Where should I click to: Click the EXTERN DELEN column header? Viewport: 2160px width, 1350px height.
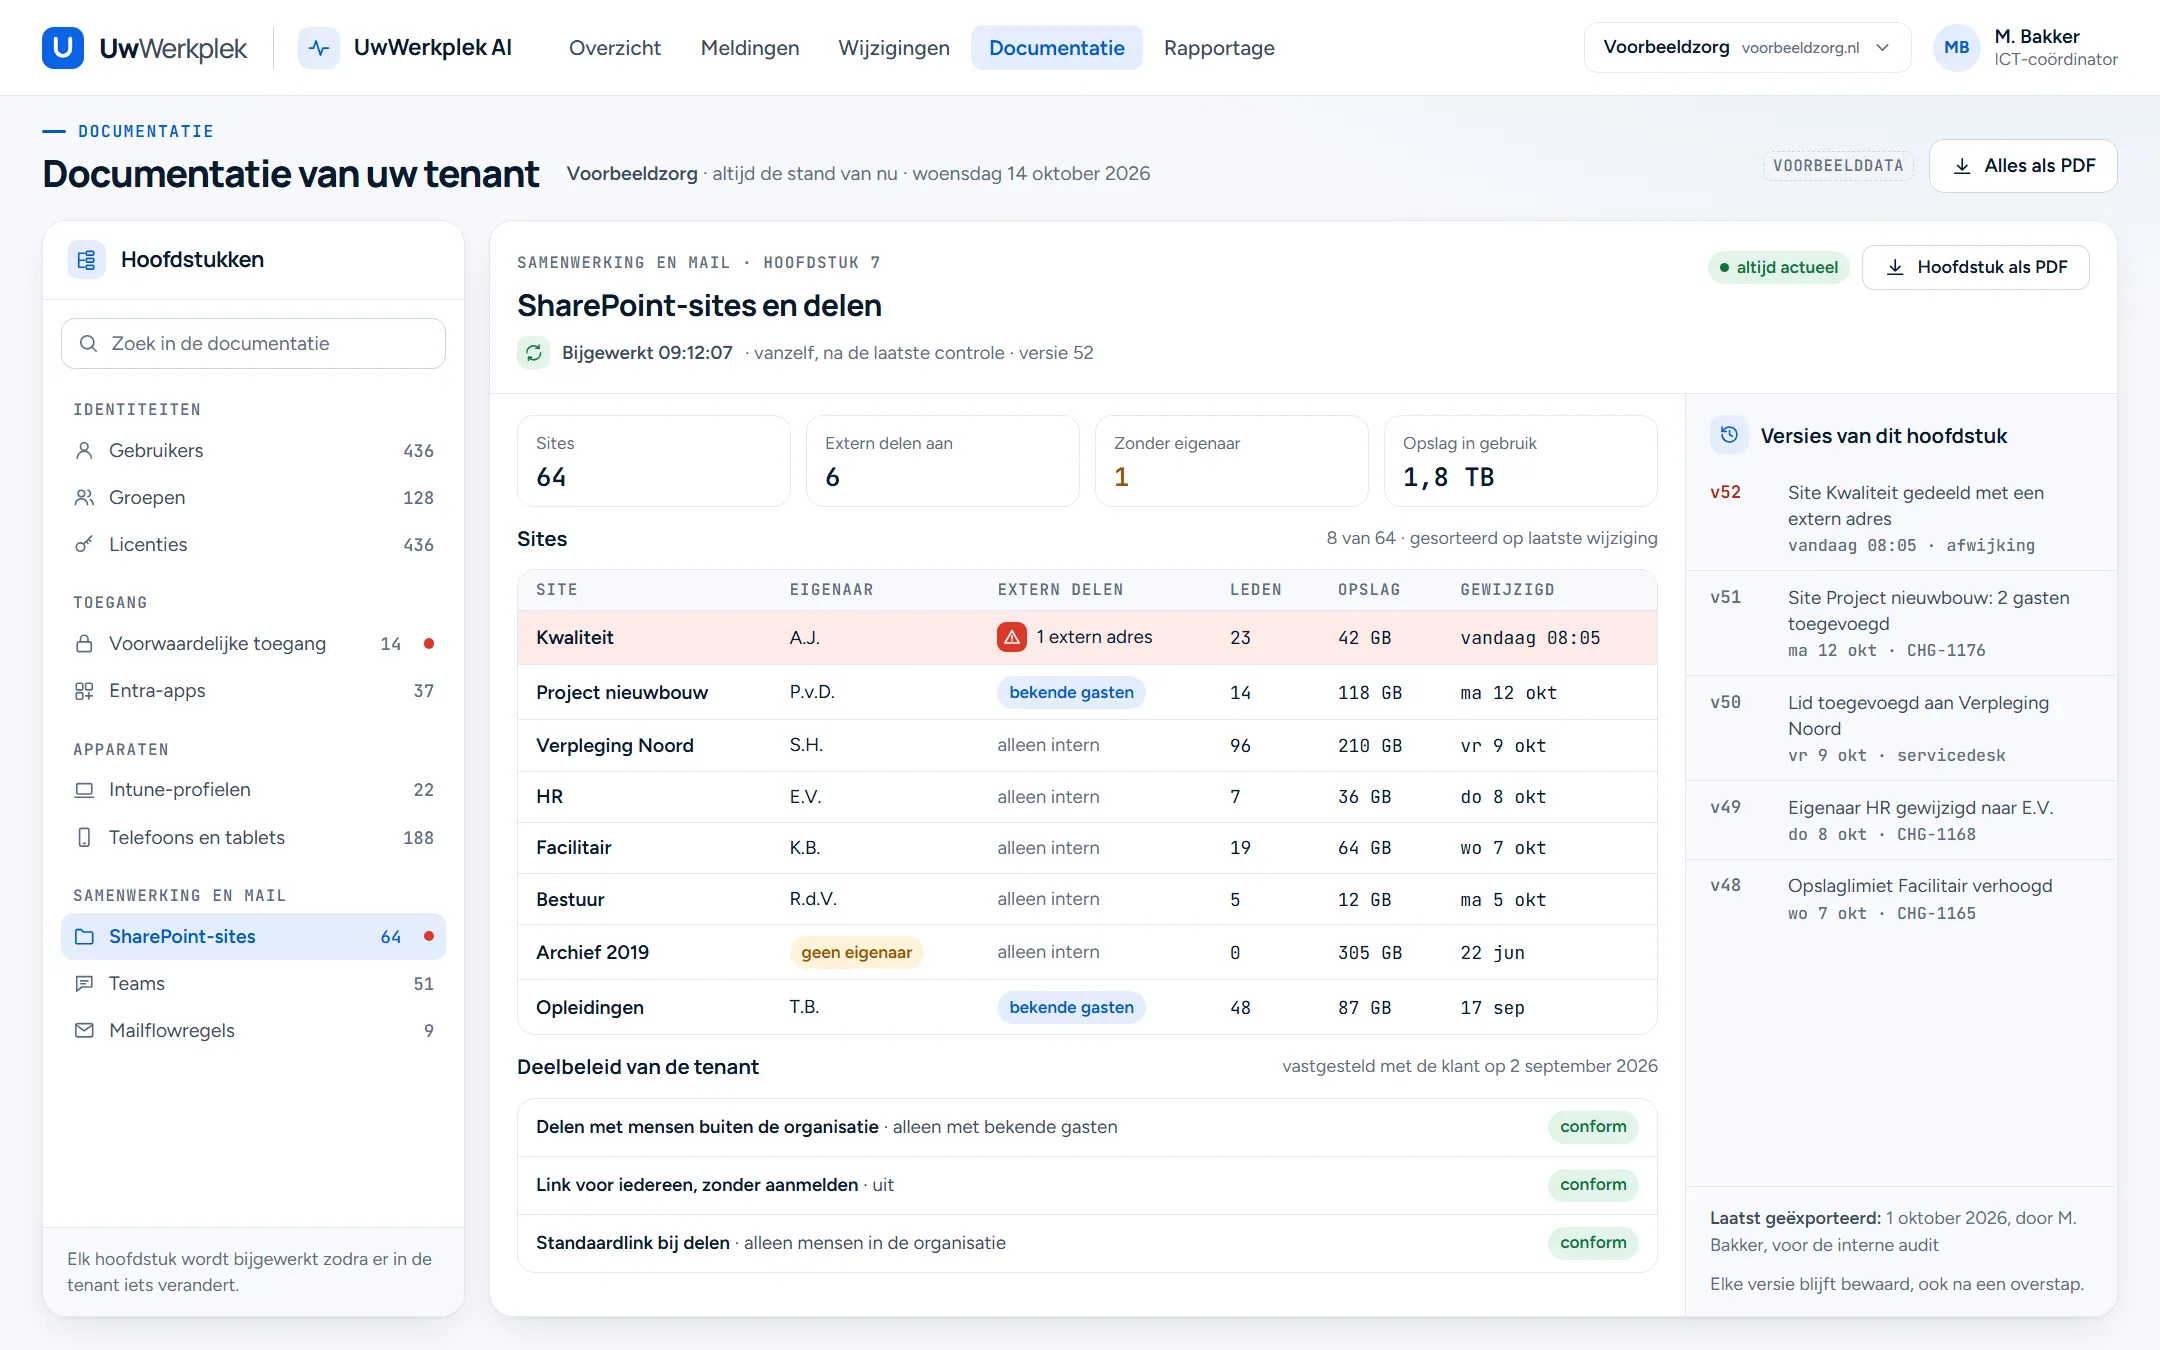tap(1060, 589)
